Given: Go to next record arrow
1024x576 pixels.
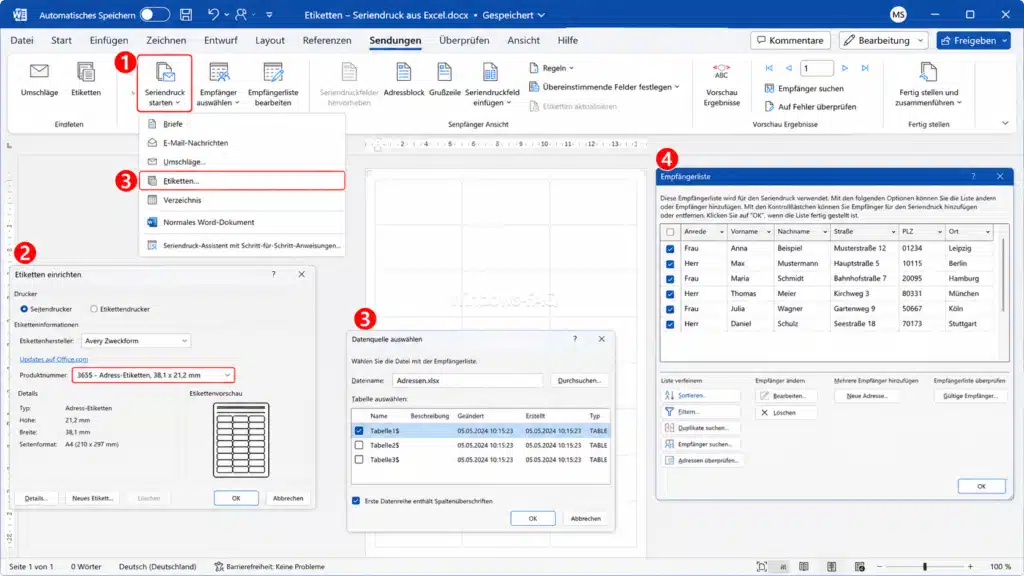Looking at the screenshot, I should coord(845,68).
